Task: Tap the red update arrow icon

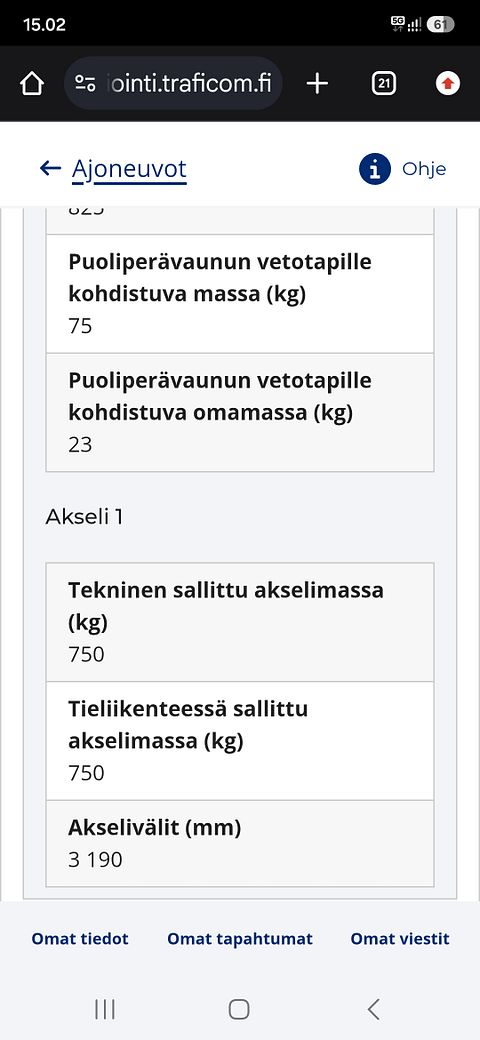Action: 448,84
